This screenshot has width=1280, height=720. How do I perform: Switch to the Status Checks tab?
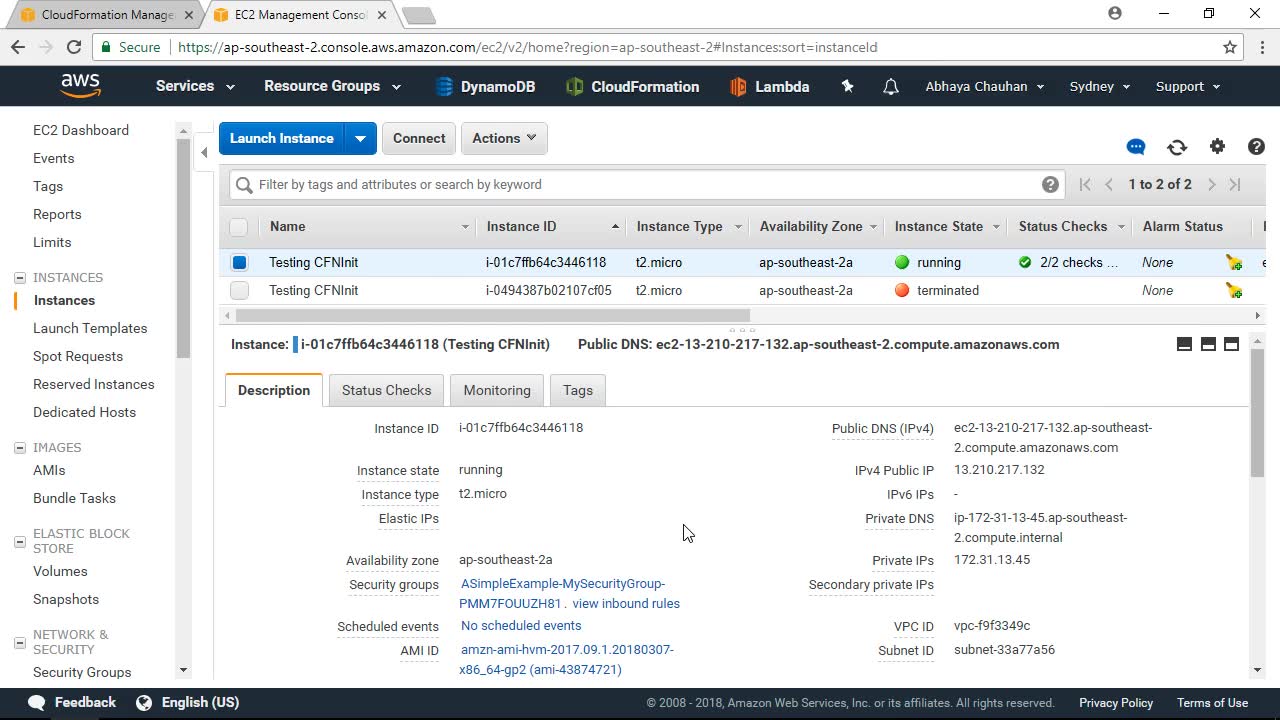387,390
